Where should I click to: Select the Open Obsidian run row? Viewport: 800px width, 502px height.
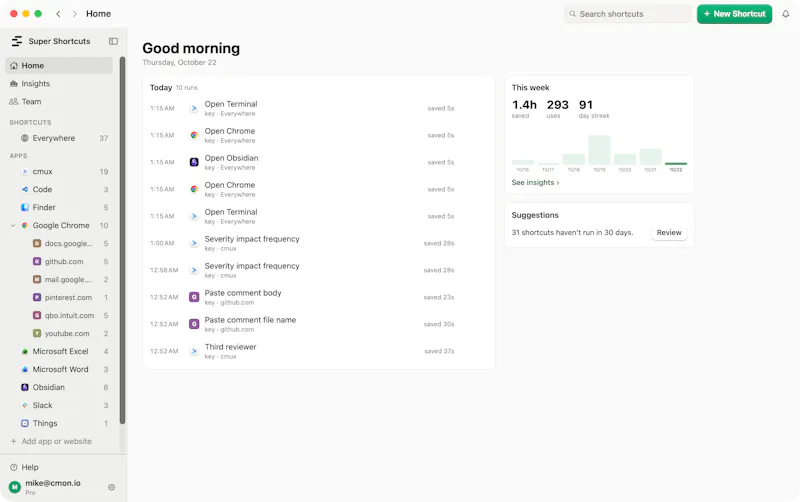pyautogui.click(x=319, y=162)
